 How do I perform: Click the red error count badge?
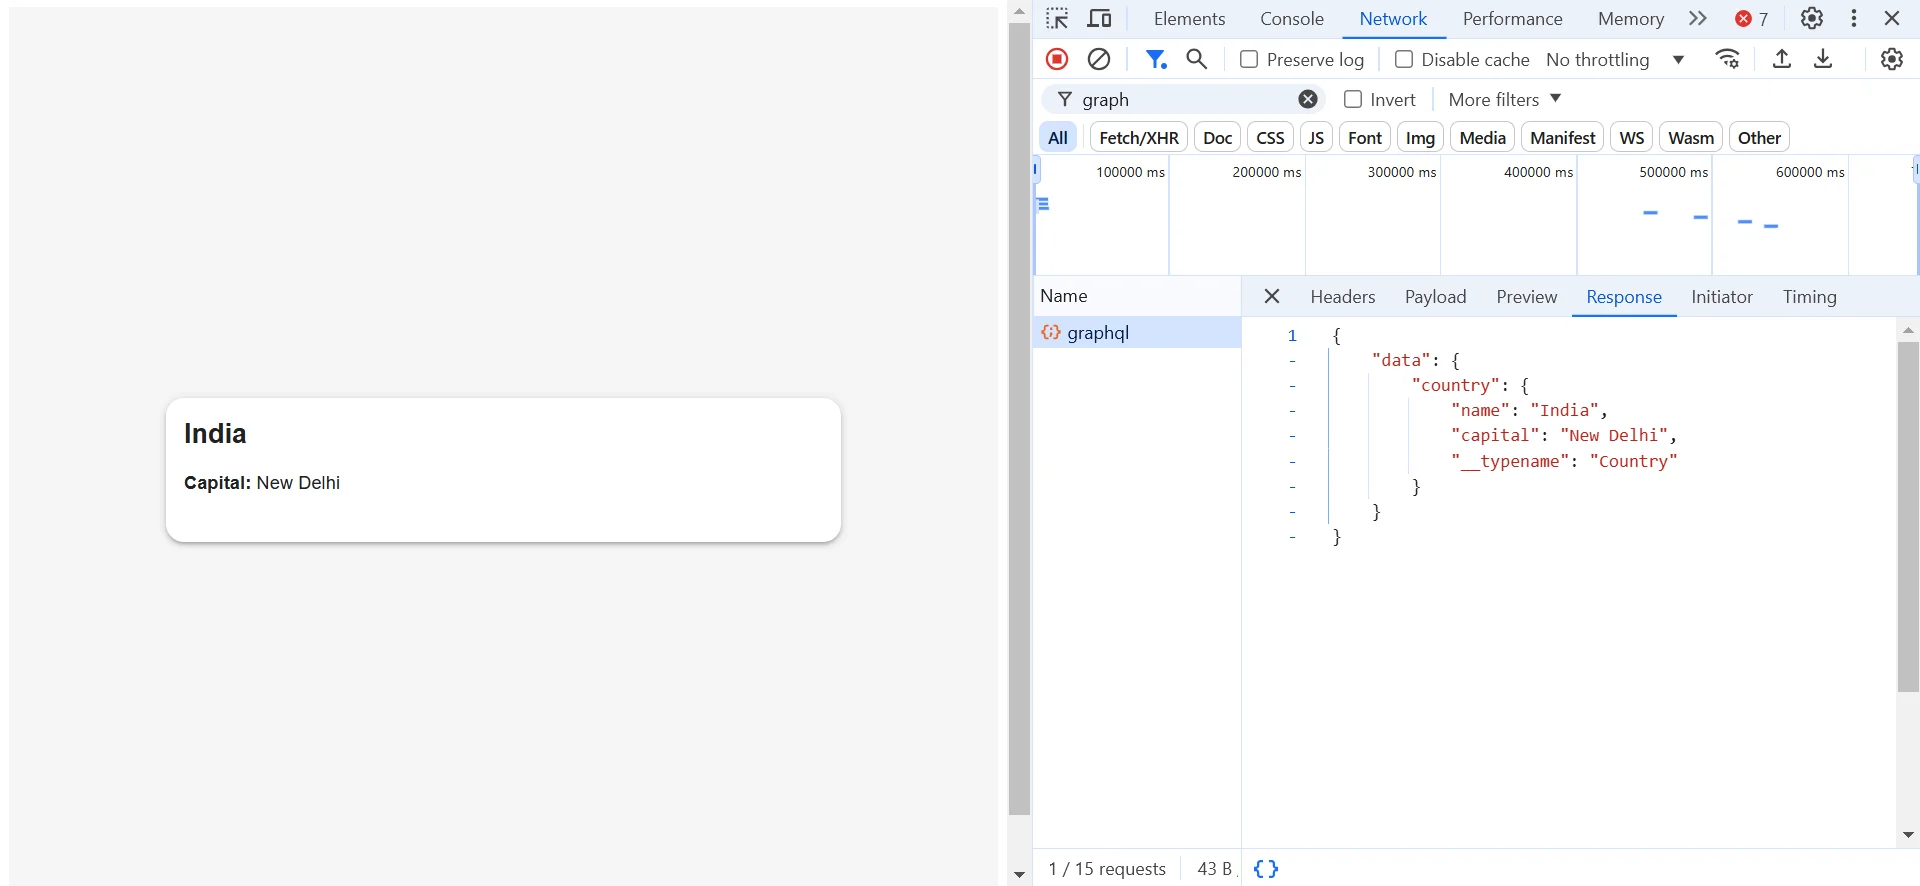point(1751,19)
